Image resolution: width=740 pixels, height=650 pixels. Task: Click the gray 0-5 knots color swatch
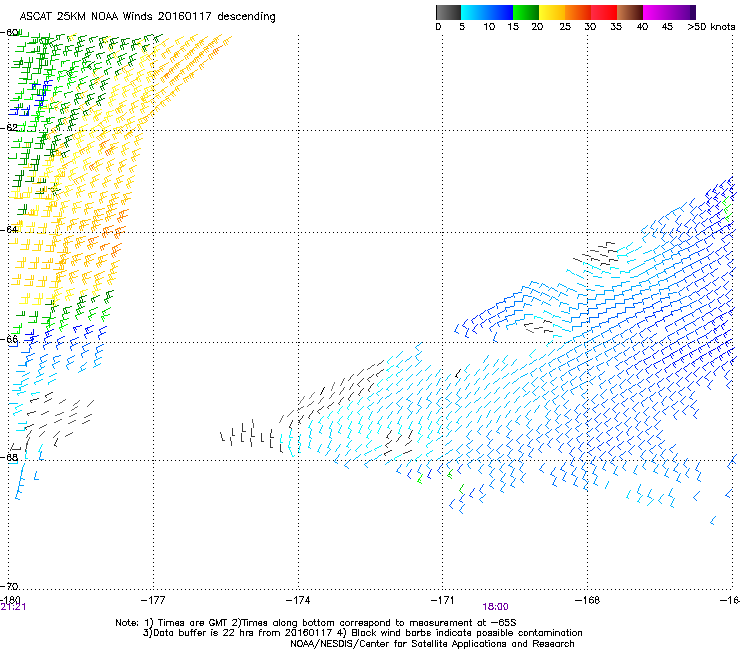pyautogui.click(x=448, y=12)
